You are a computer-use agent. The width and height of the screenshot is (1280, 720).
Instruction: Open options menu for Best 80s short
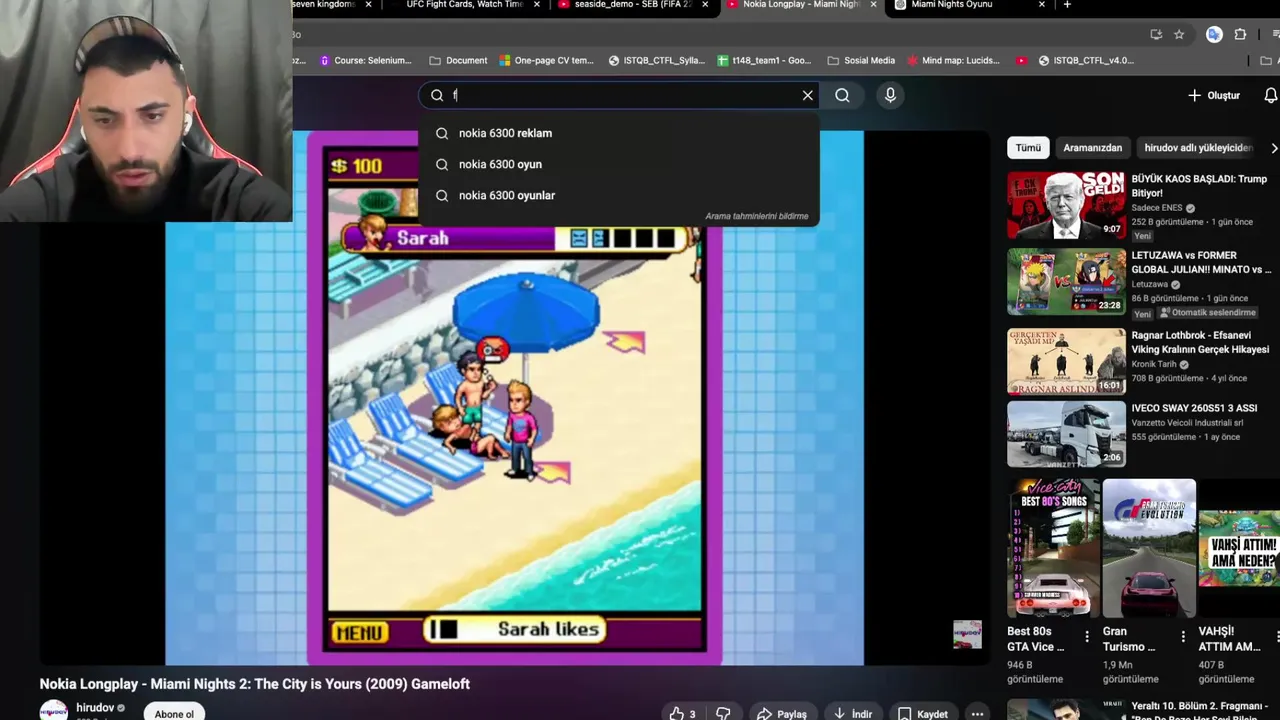1087,637
